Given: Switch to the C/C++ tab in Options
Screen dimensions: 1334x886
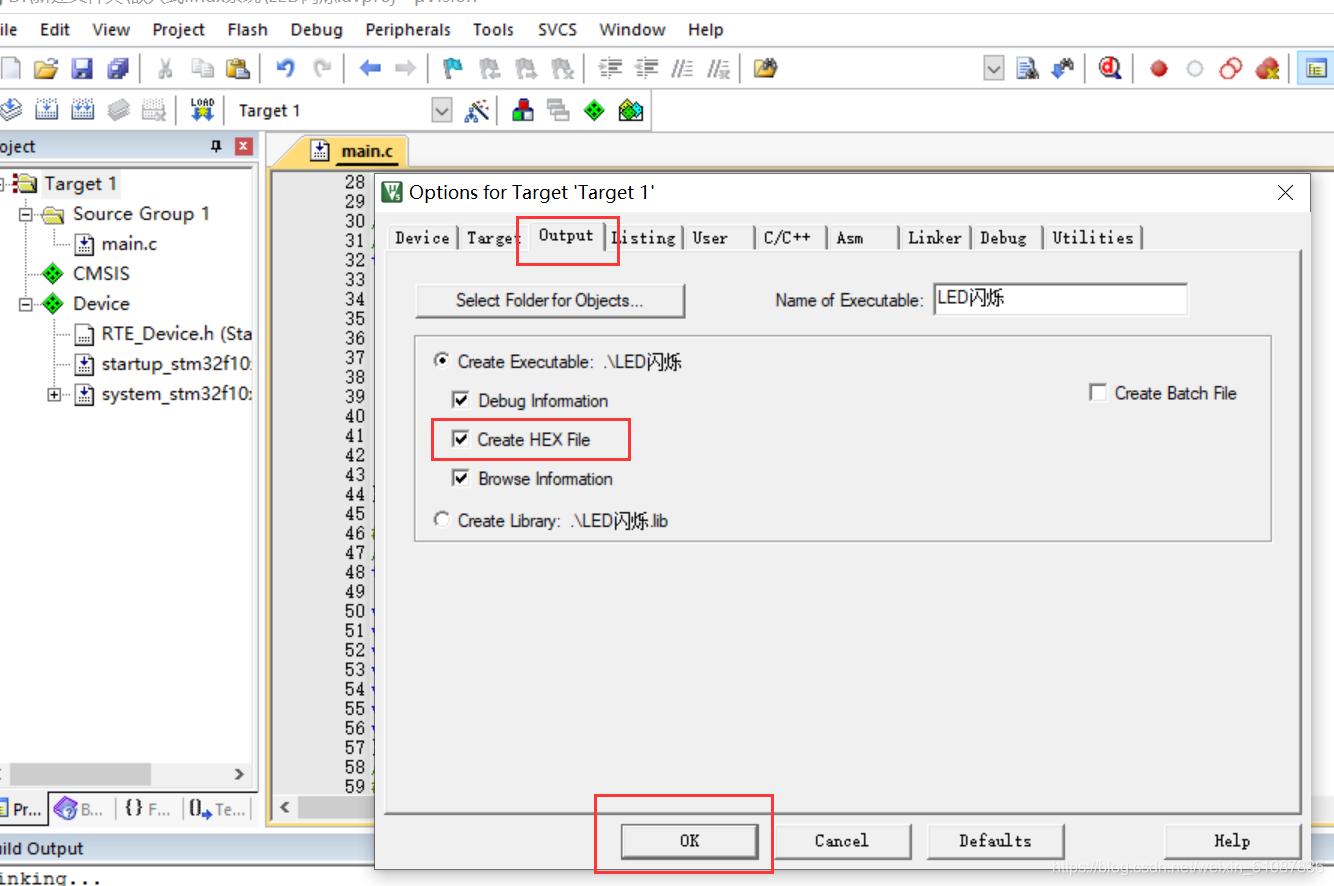Looking at the screenshot, I should click(x=788, y=237).
